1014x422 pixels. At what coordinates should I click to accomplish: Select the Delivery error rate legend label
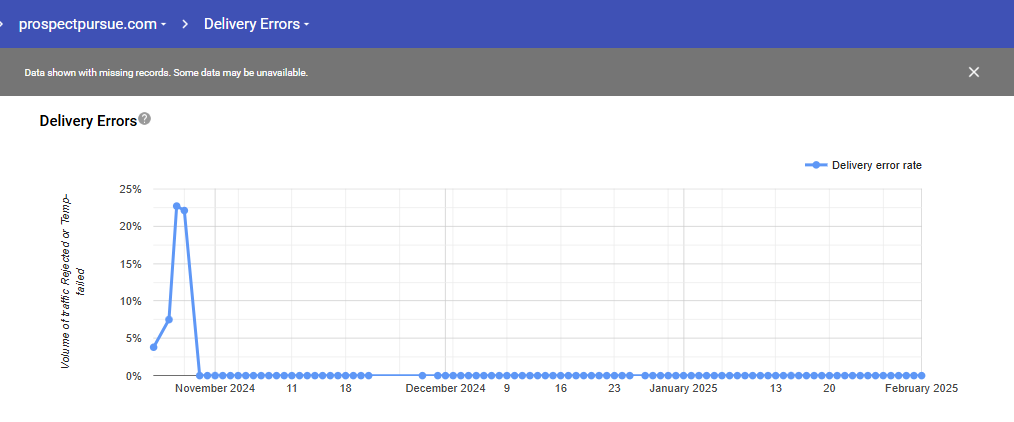pos(876,166)
